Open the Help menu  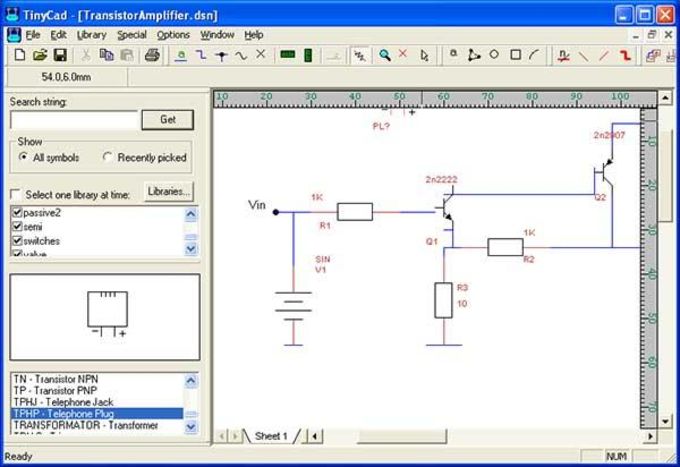(254, 35)
